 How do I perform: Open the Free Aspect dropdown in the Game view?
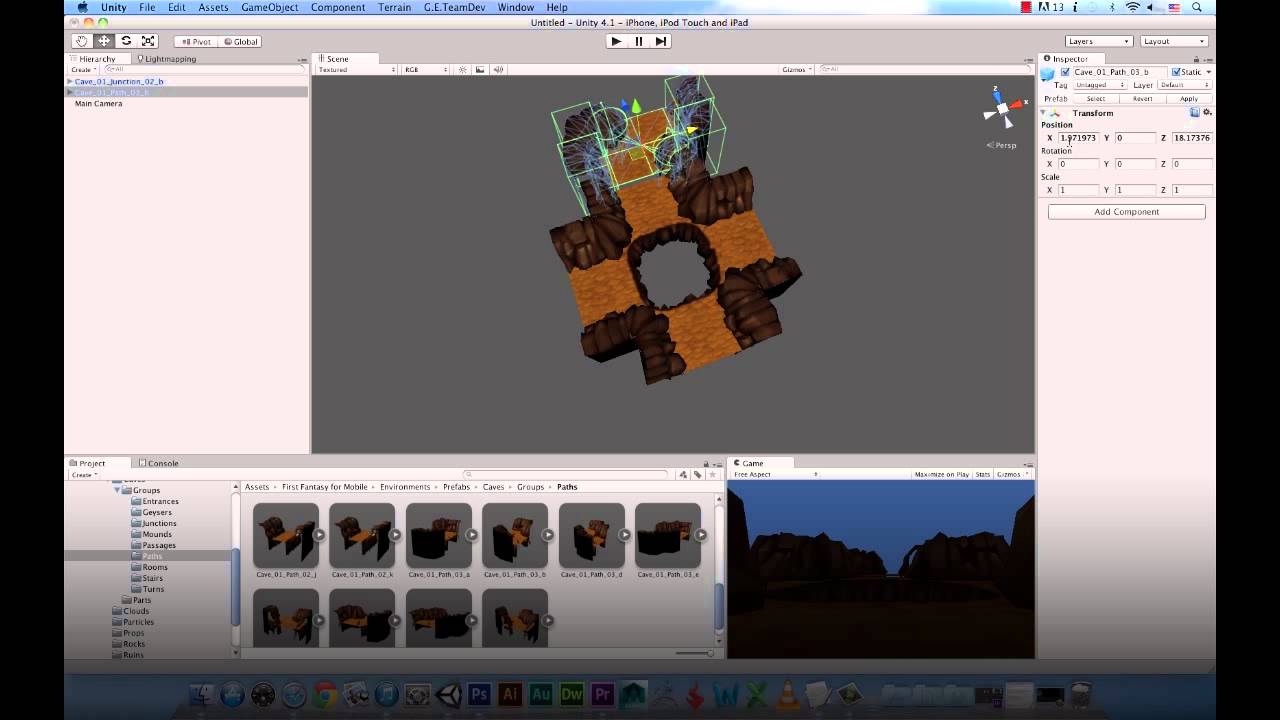775,474
